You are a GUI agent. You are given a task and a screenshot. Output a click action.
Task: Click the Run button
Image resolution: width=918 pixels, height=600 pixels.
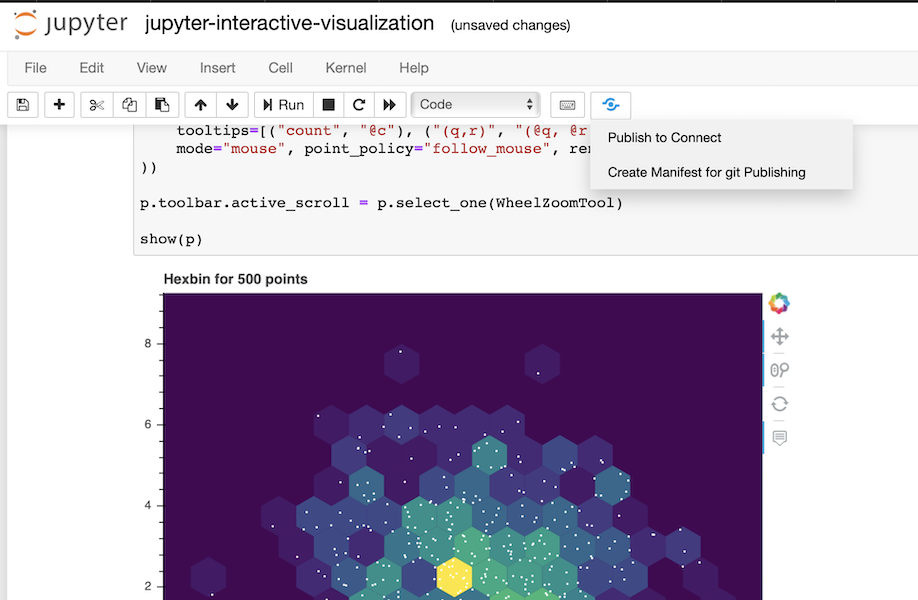(281, 104)
